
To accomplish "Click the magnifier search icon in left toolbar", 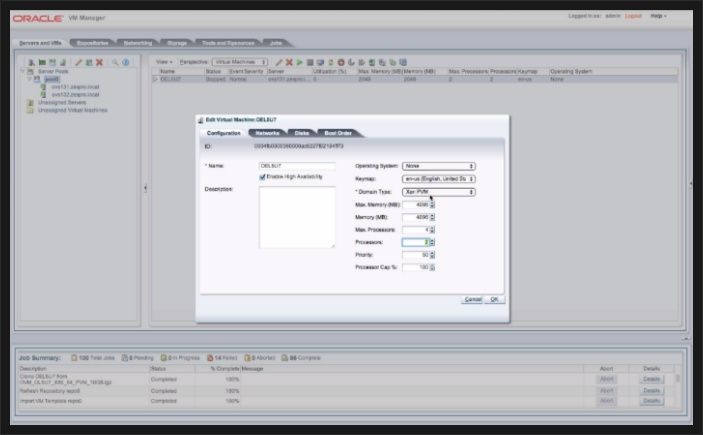I will tap(115, 62).
